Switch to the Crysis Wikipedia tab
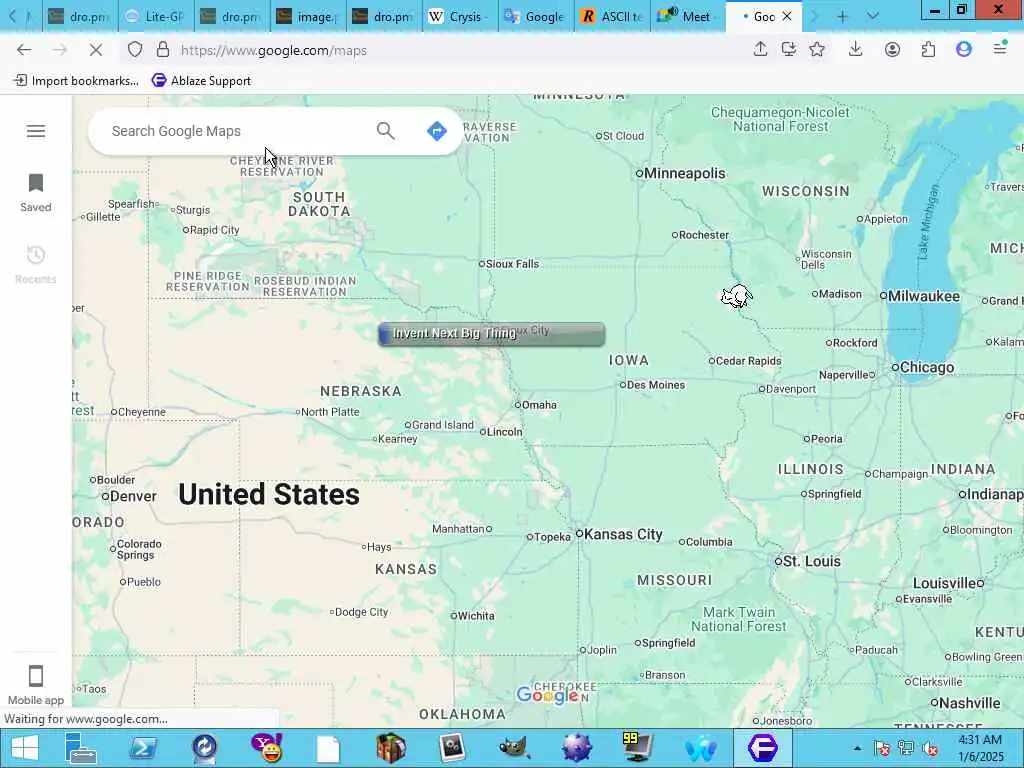1024x768 pixels. (460, 16)
